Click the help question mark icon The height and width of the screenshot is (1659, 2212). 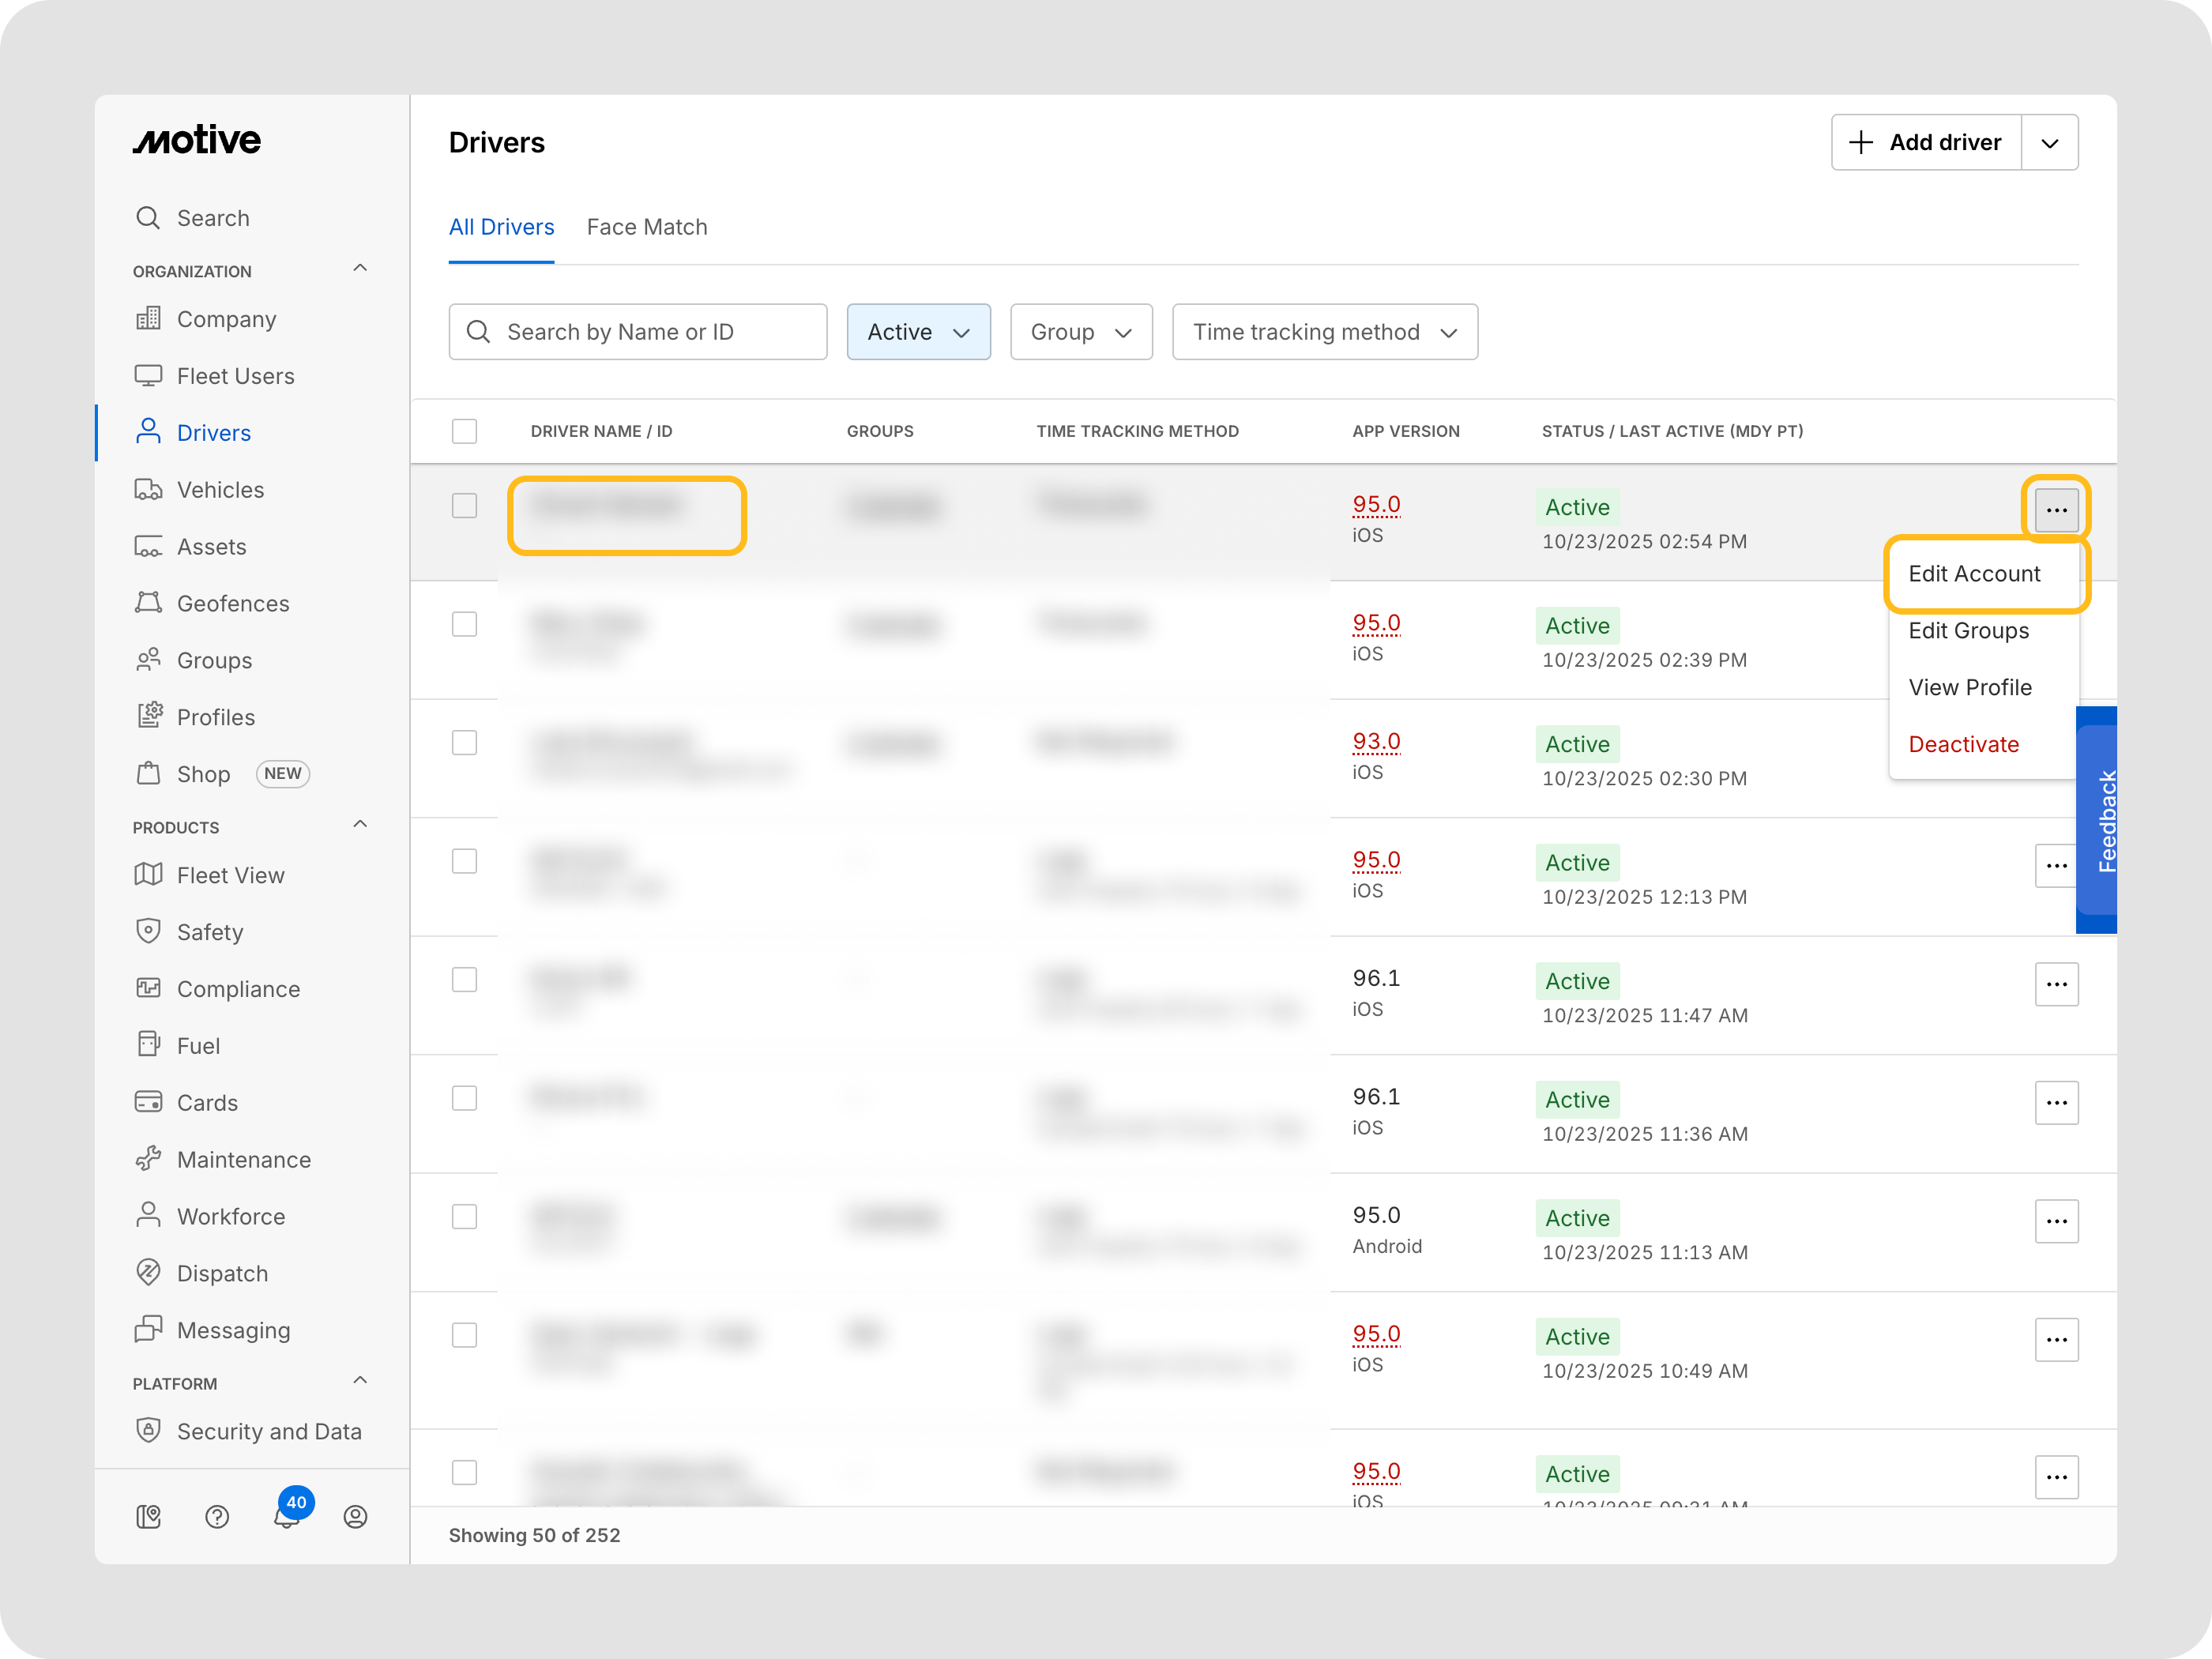pyautogui.click(x=217, y=1517)
